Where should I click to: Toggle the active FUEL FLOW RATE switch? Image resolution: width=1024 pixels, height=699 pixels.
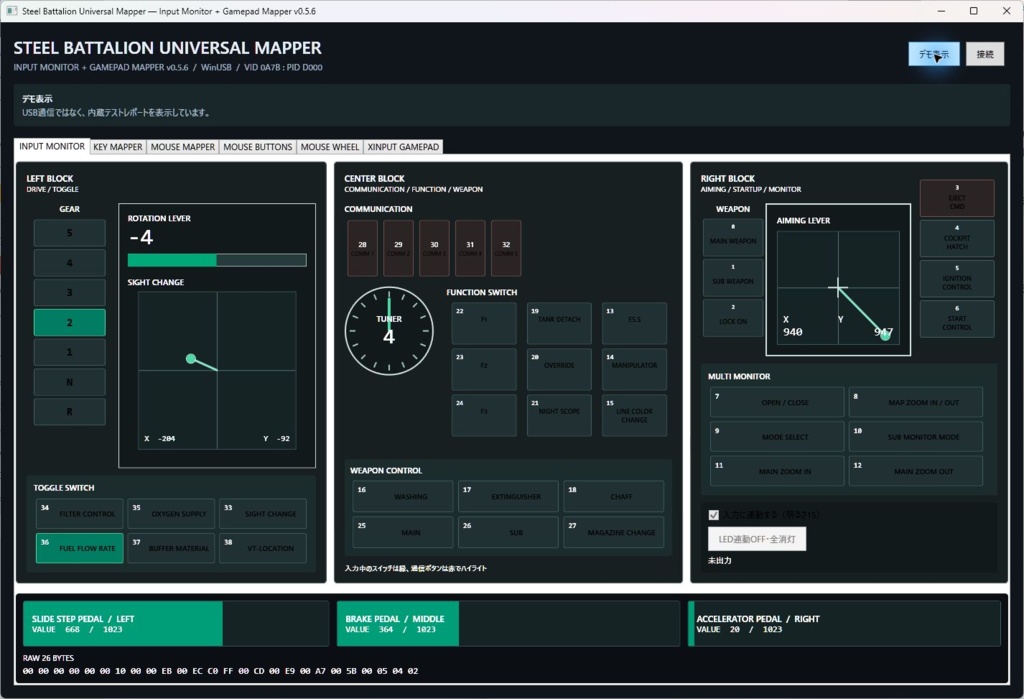[80, 547]
